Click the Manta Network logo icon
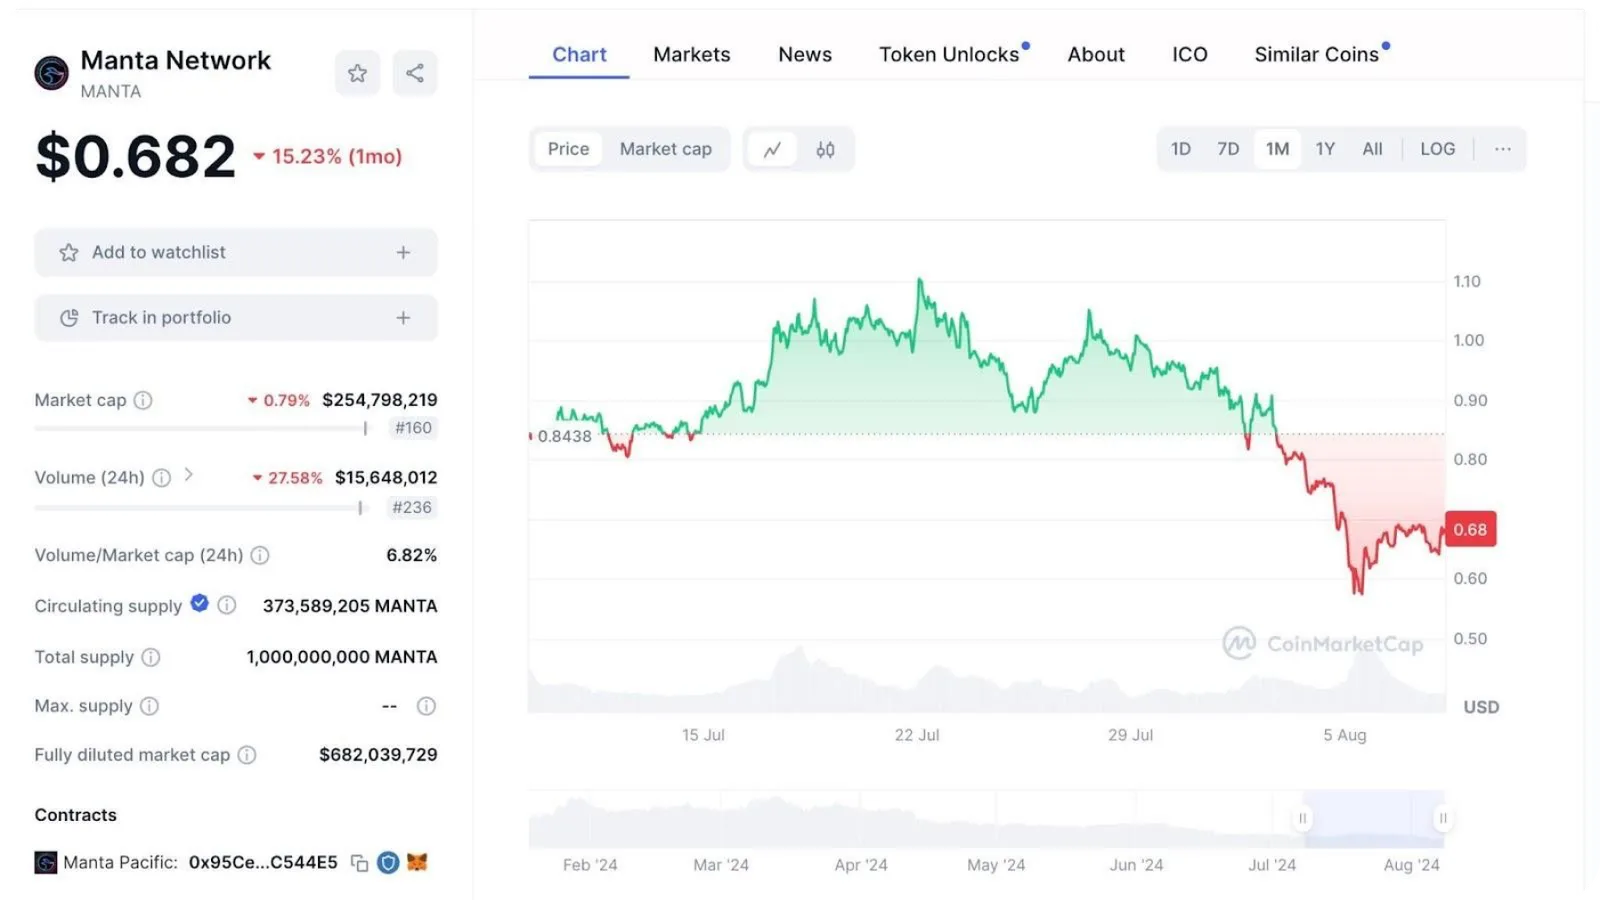The width and height of the screenshot is (1600, 900). click(x=52, y=73)
